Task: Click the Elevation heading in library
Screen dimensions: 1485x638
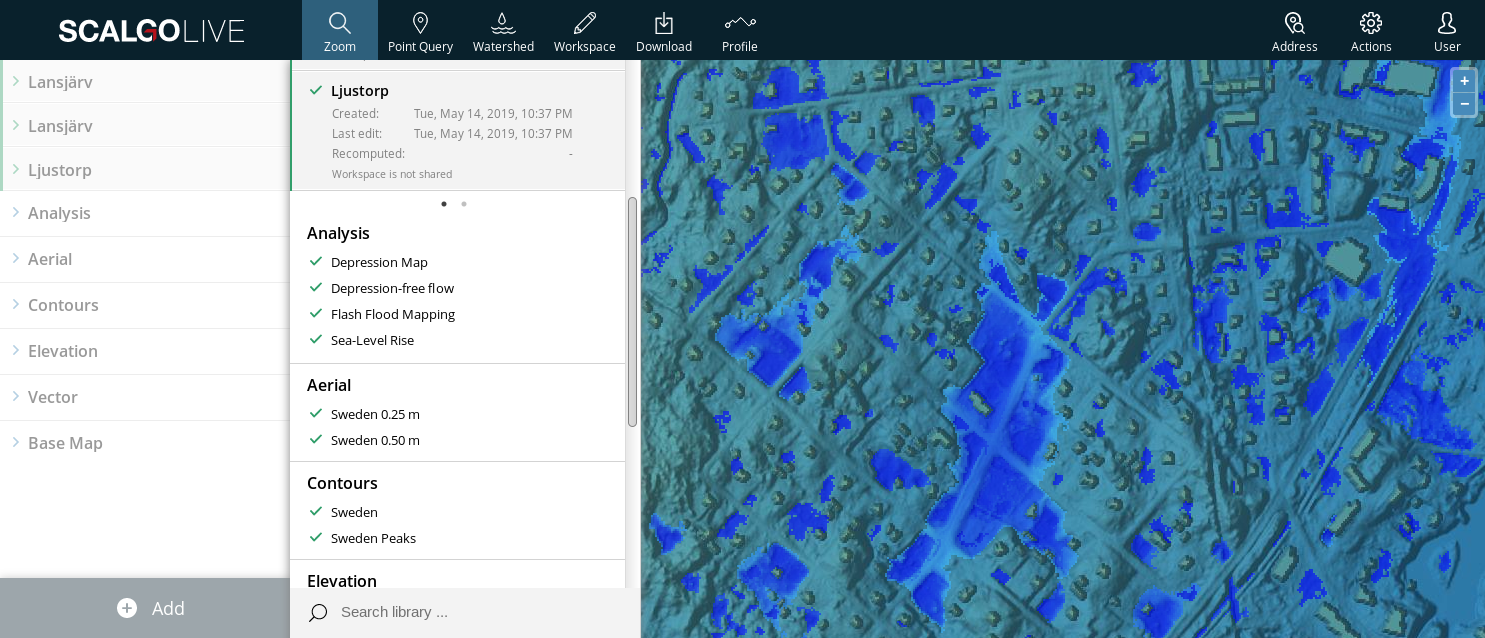Action: (342, 580)
